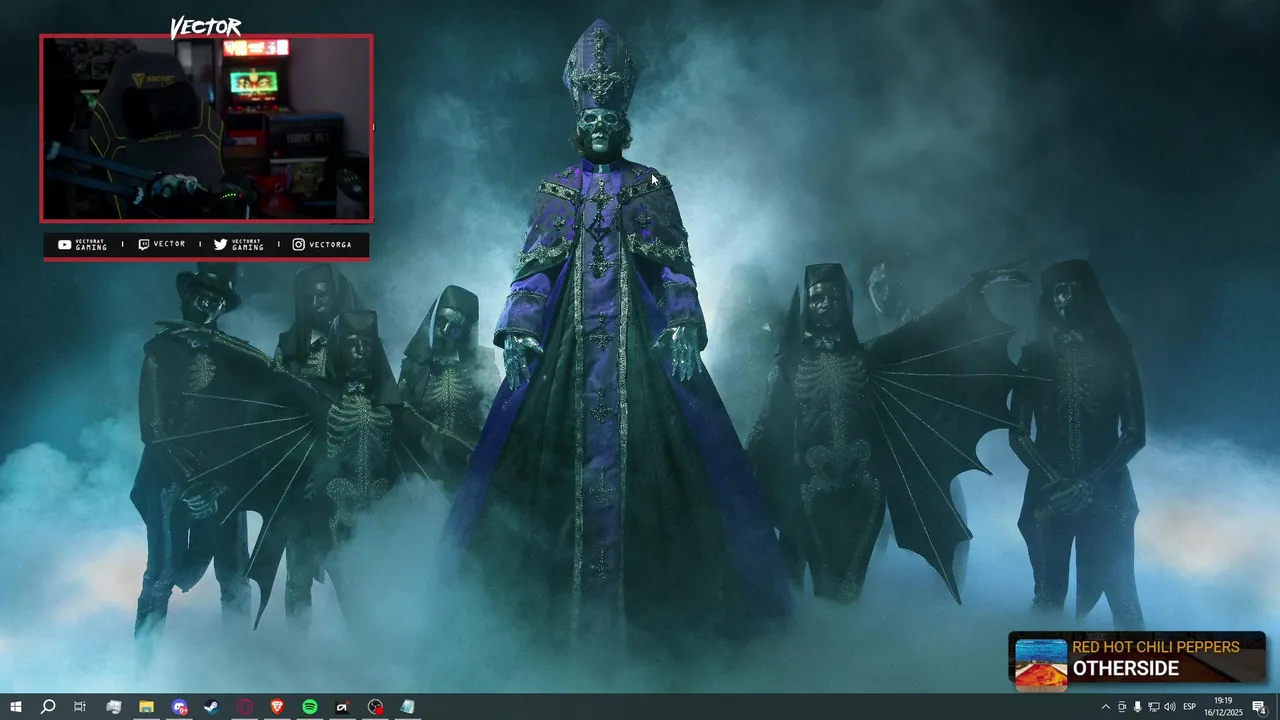Open taskbar Search magnifier
This screenshot has height=720, width=1280.
[x=47, y=707]
